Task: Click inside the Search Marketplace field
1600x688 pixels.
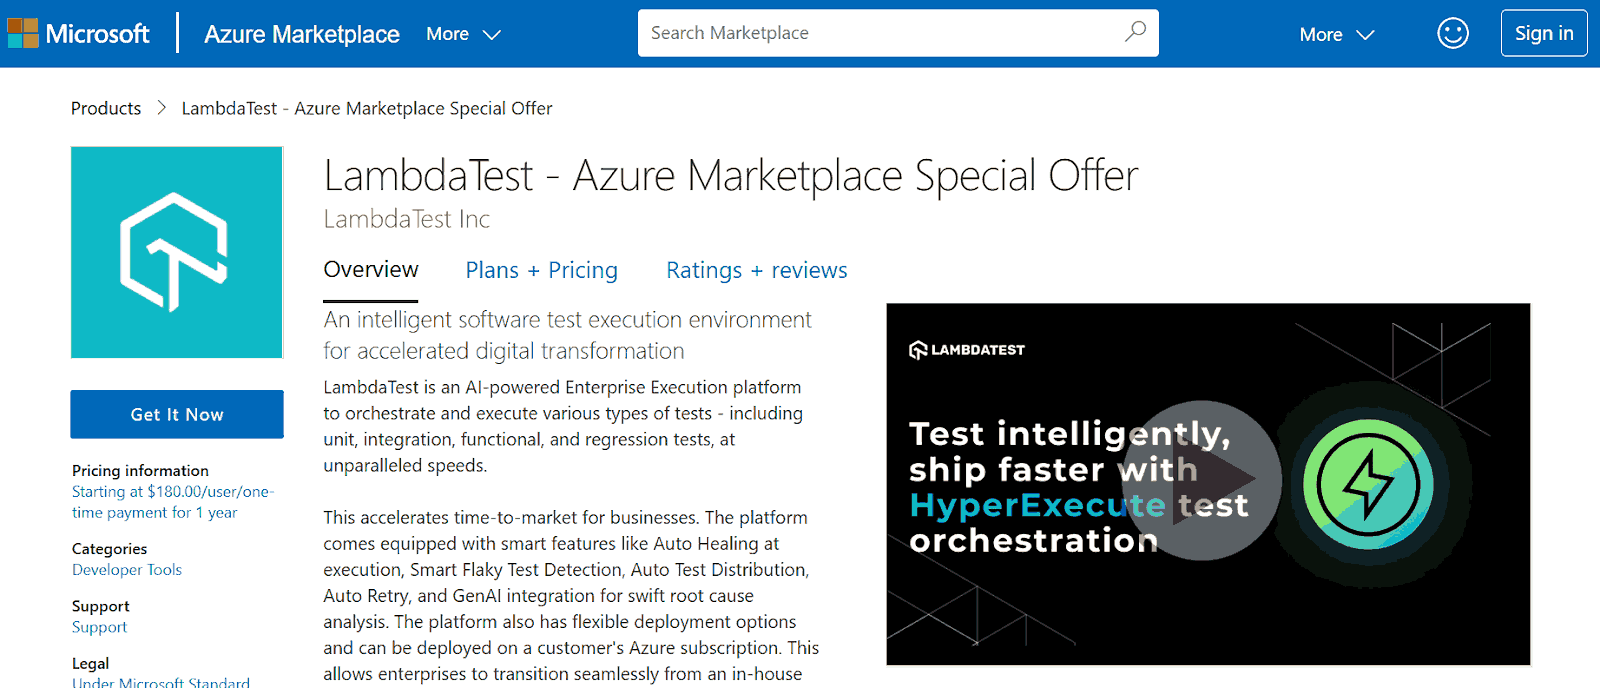Action: [880, 32]
